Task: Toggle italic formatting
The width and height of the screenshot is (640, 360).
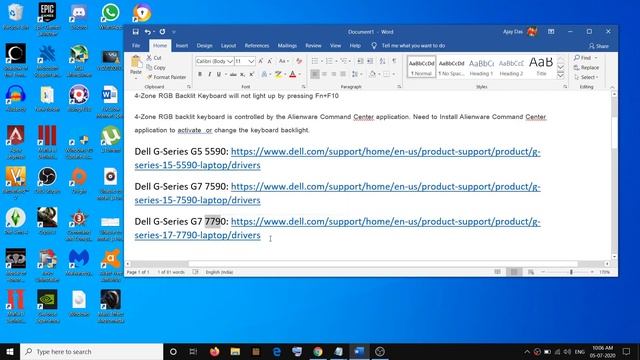Action: tap(209, 74)
